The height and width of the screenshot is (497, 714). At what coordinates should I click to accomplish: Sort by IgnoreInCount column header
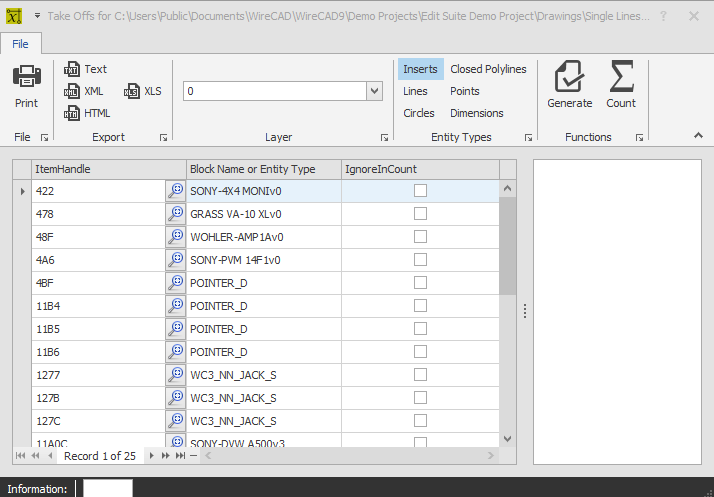pos(420,169)
